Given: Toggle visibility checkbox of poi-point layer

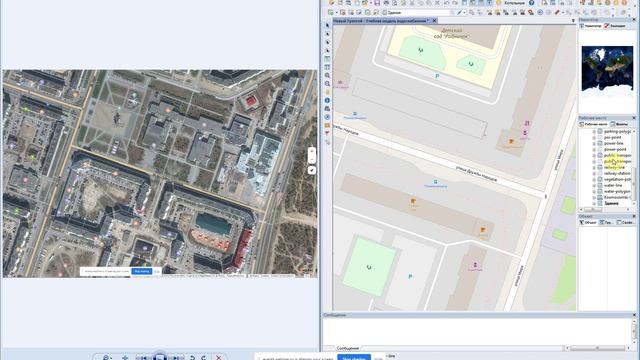Looking at the screenshot, I should [600, 138].
